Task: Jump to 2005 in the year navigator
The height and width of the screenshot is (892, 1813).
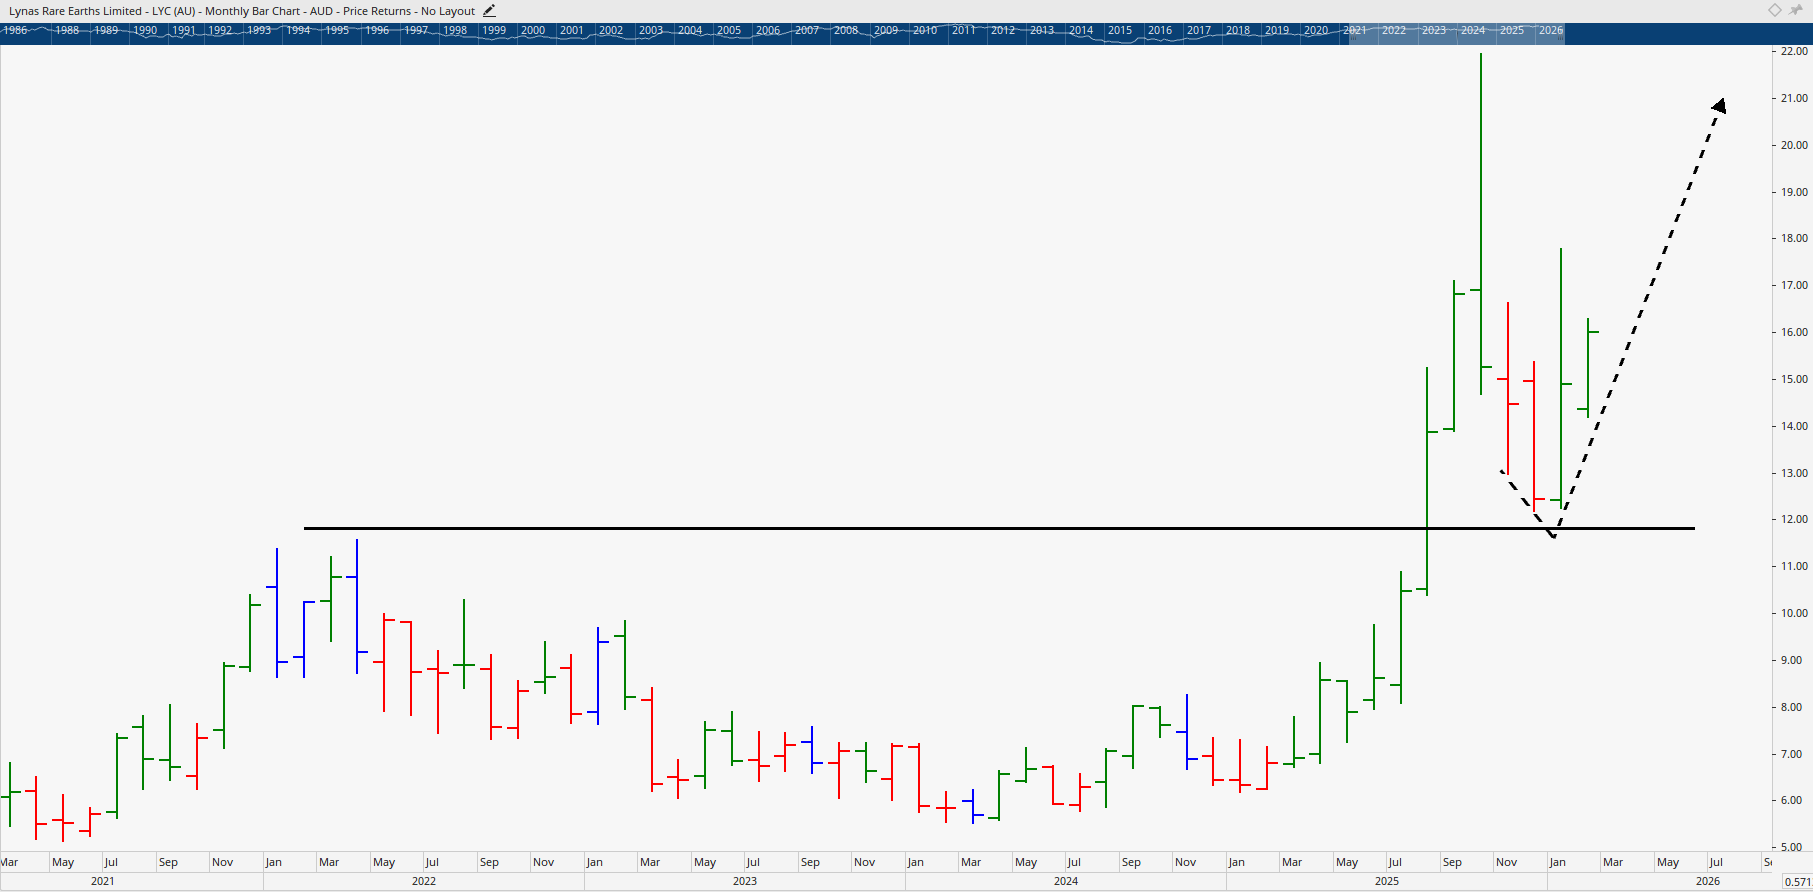Action: click(x=729, y=30)
